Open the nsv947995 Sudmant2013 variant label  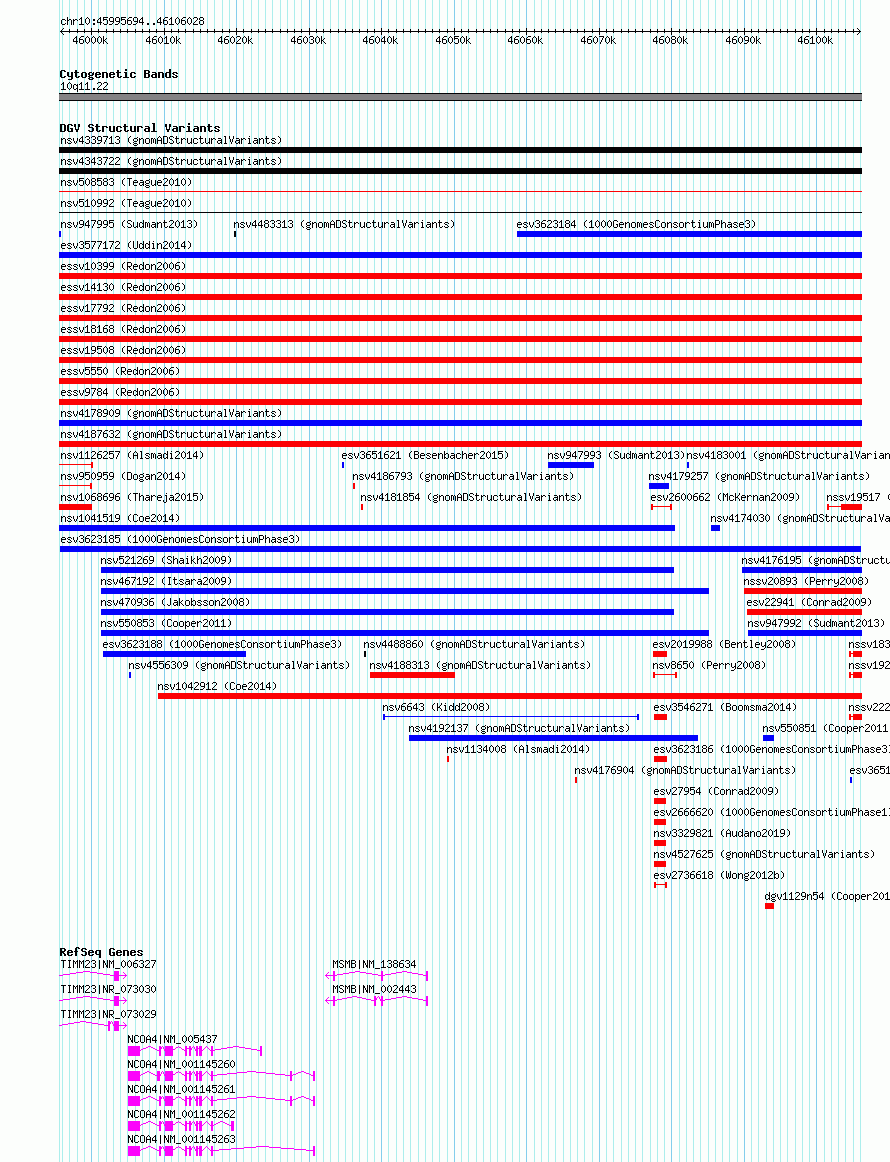click(129, 224)
